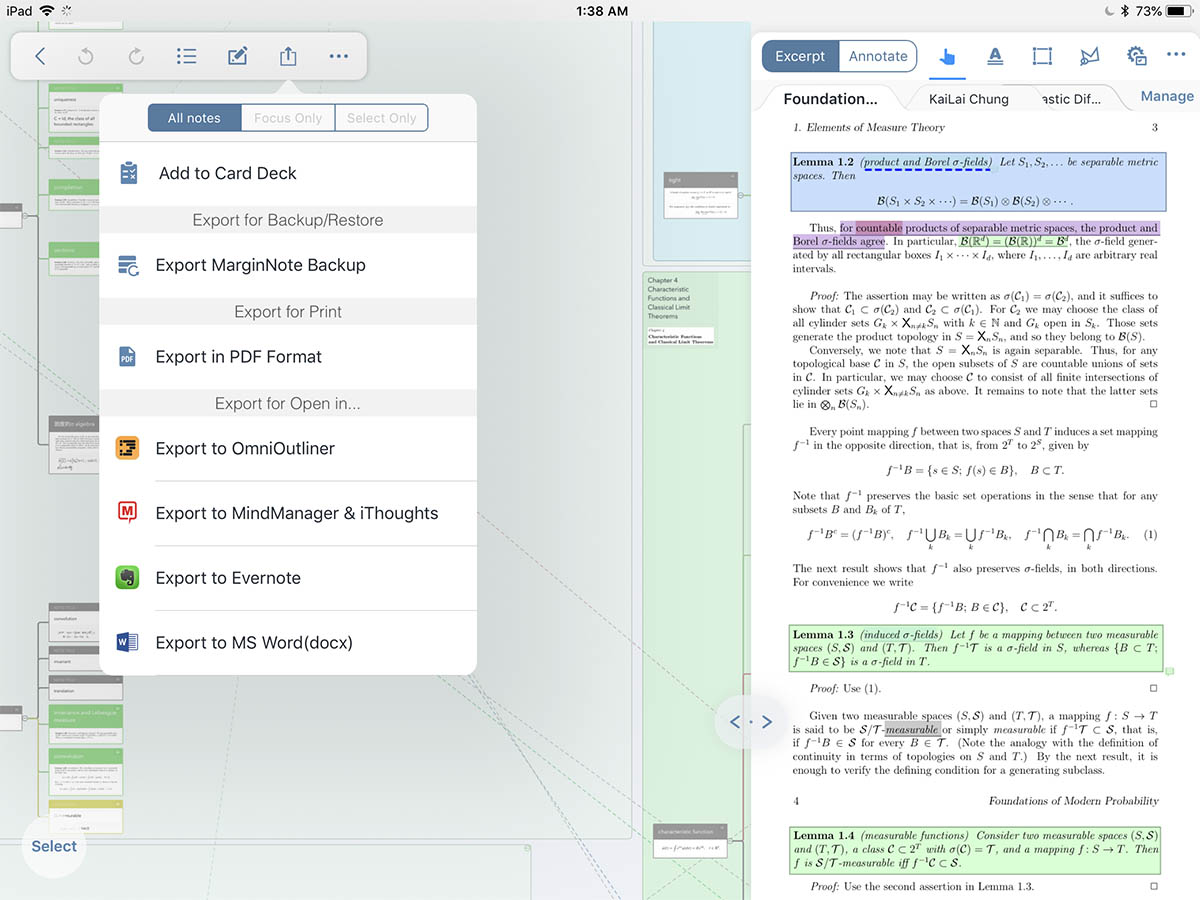
Task: Tap the Lemma 1.4 green excerpt box
Action: click(975, 849)
